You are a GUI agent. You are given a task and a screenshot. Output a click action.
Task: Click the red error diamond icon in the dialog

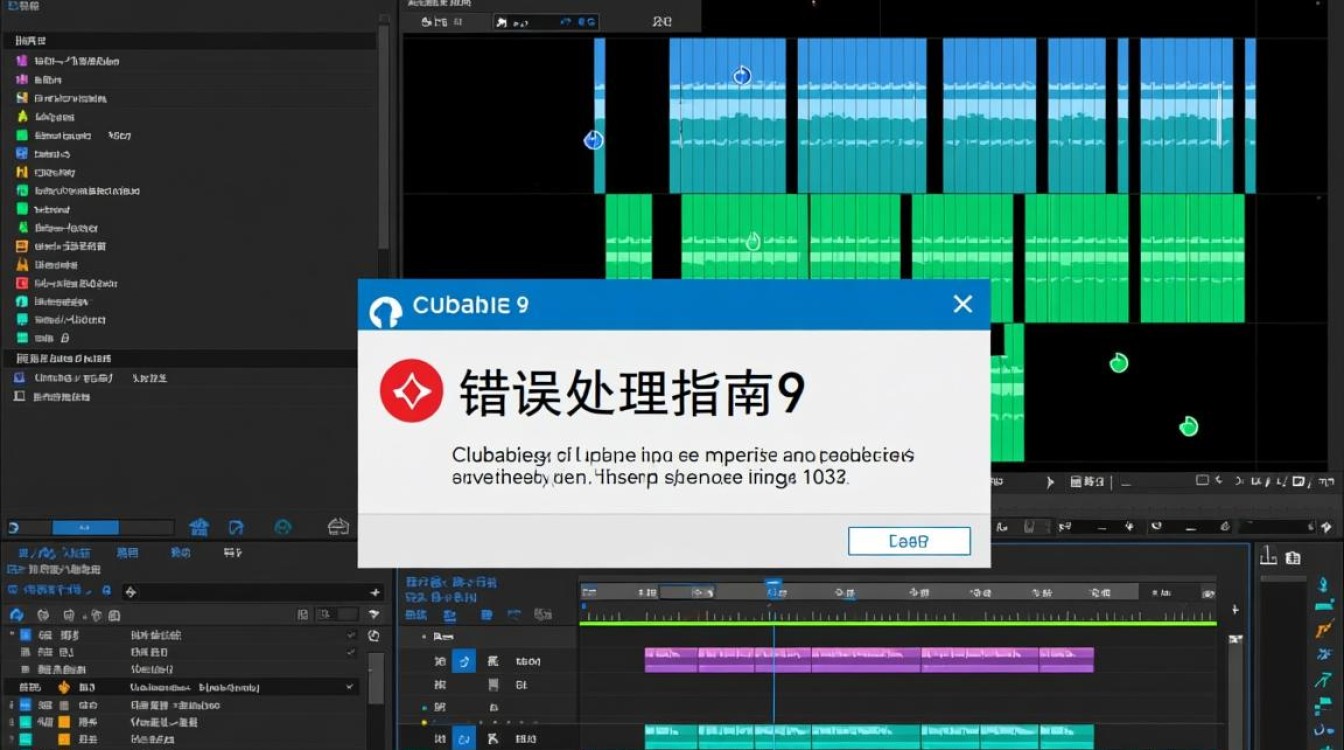coord(410,391)
